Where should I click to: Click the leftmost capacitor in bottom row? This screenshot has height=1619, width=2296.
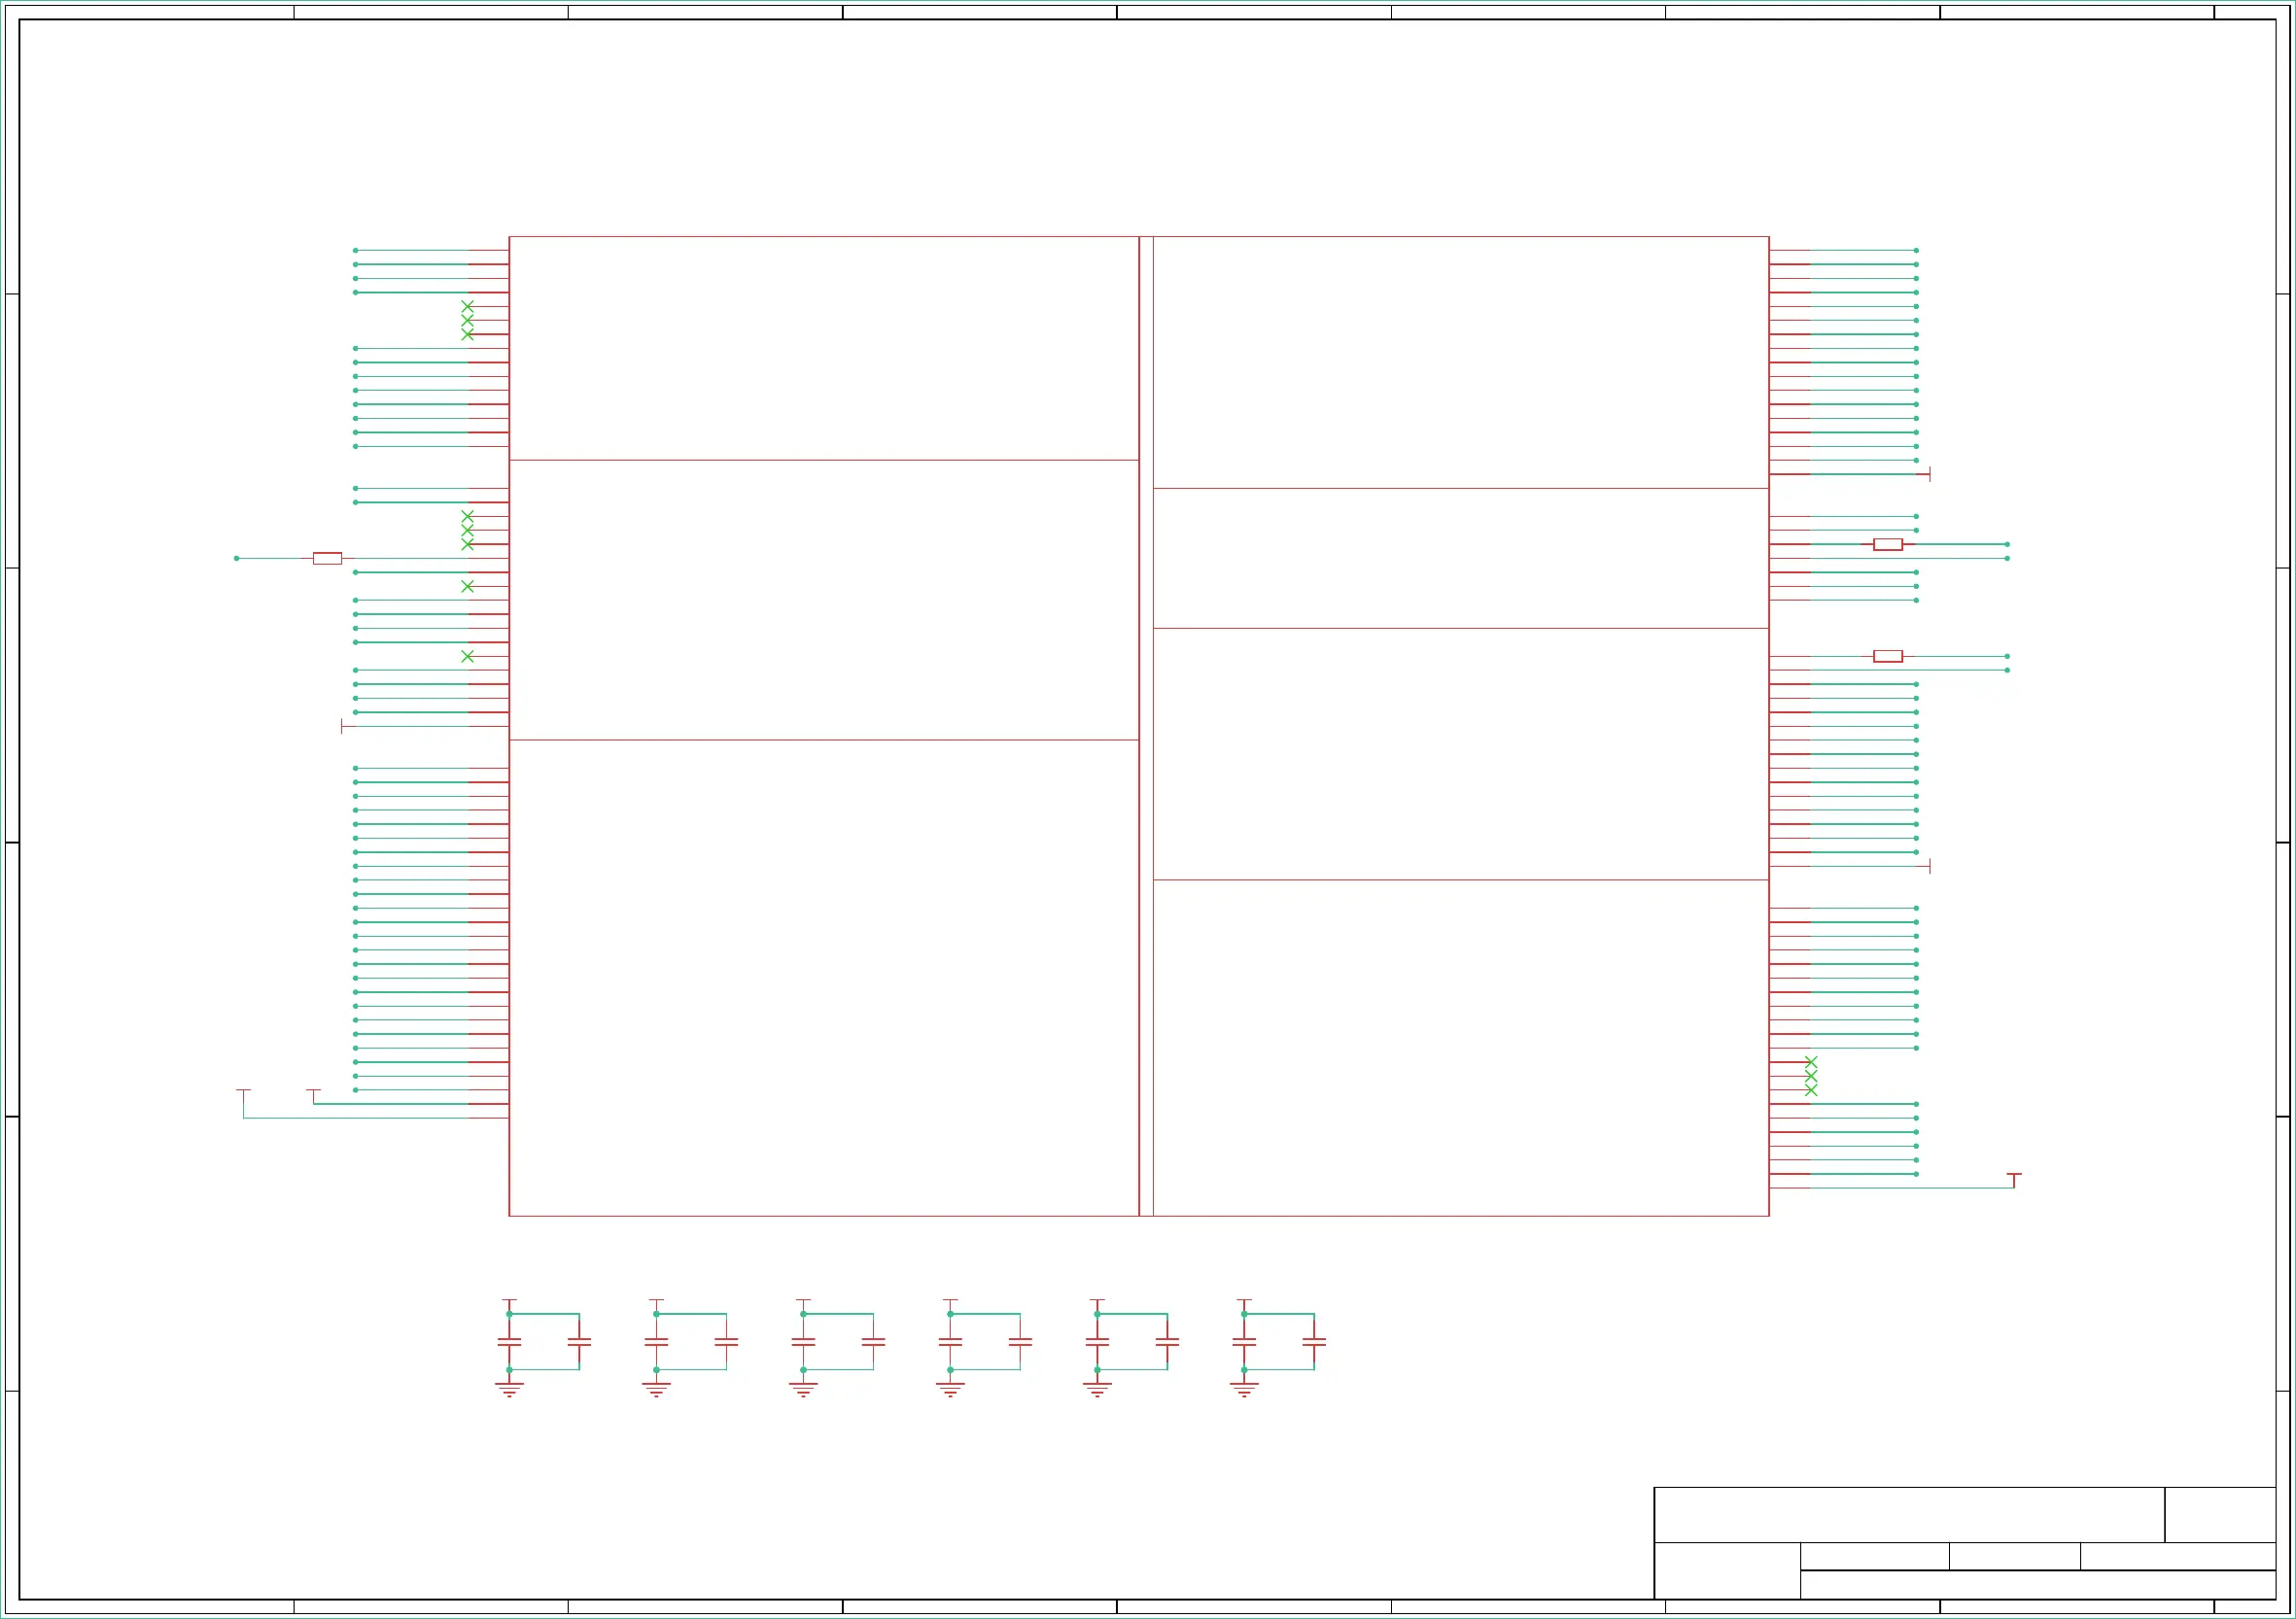pyautogui.click(x=509, y=1342)
